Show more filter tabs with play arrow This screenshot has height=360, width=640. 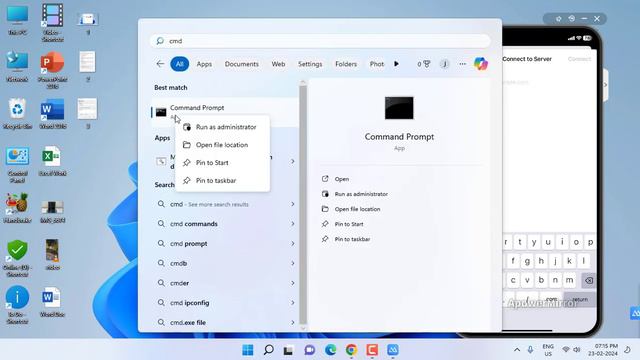(396, 64)
